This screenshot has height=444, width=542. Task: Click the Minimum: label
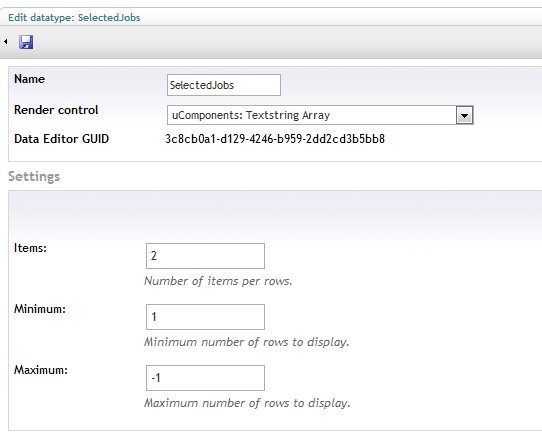click(40, 309)
